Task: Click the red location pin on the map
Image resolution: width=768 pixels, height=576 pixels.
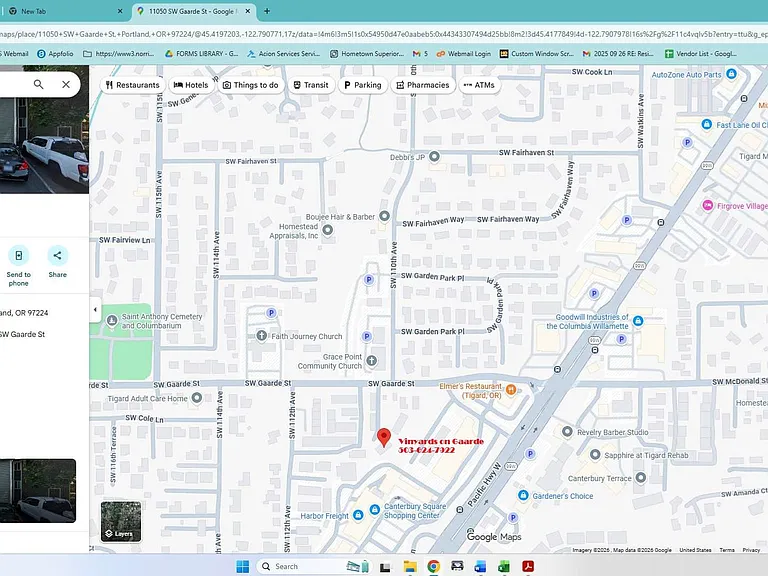Action: [x=384, y=436]
